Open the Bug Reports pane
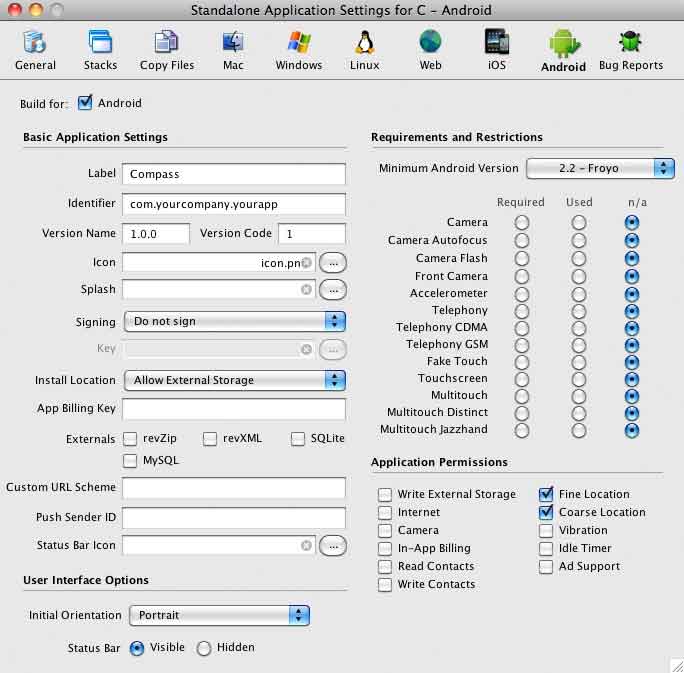 [x=630, y=49]
